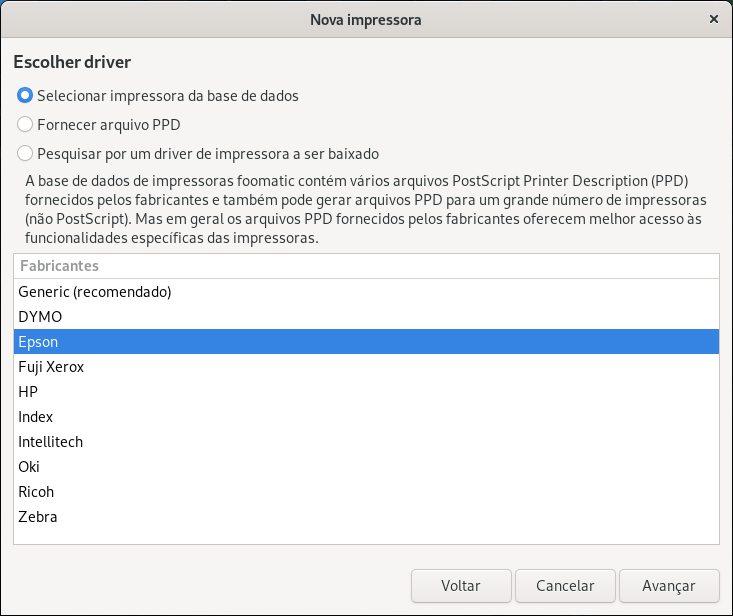
Task: Choose Intellitech manufacturer
Action: 366,442
